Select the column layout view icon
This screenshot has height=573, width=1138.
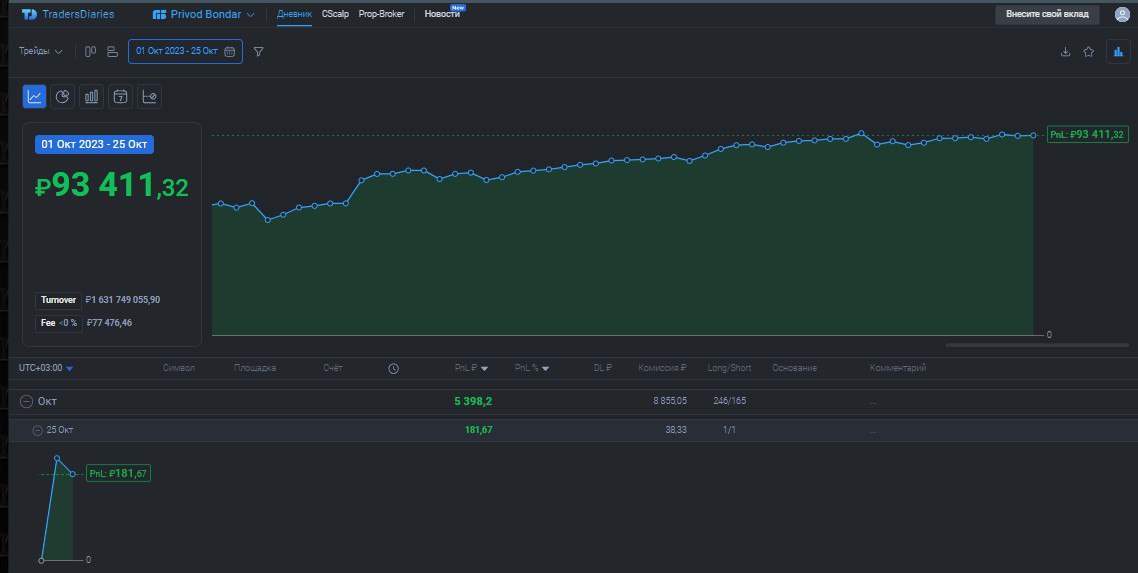pos(91,51)
